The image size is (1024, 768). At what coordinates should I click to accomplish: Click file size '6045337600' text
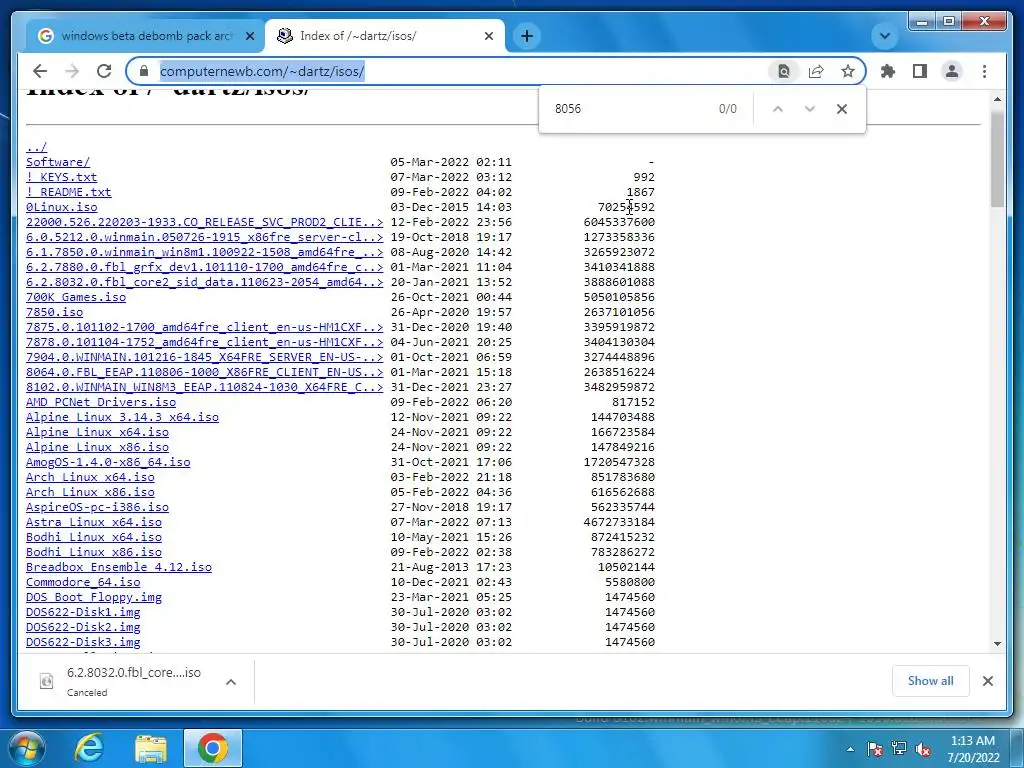click(x=619, y=222)
